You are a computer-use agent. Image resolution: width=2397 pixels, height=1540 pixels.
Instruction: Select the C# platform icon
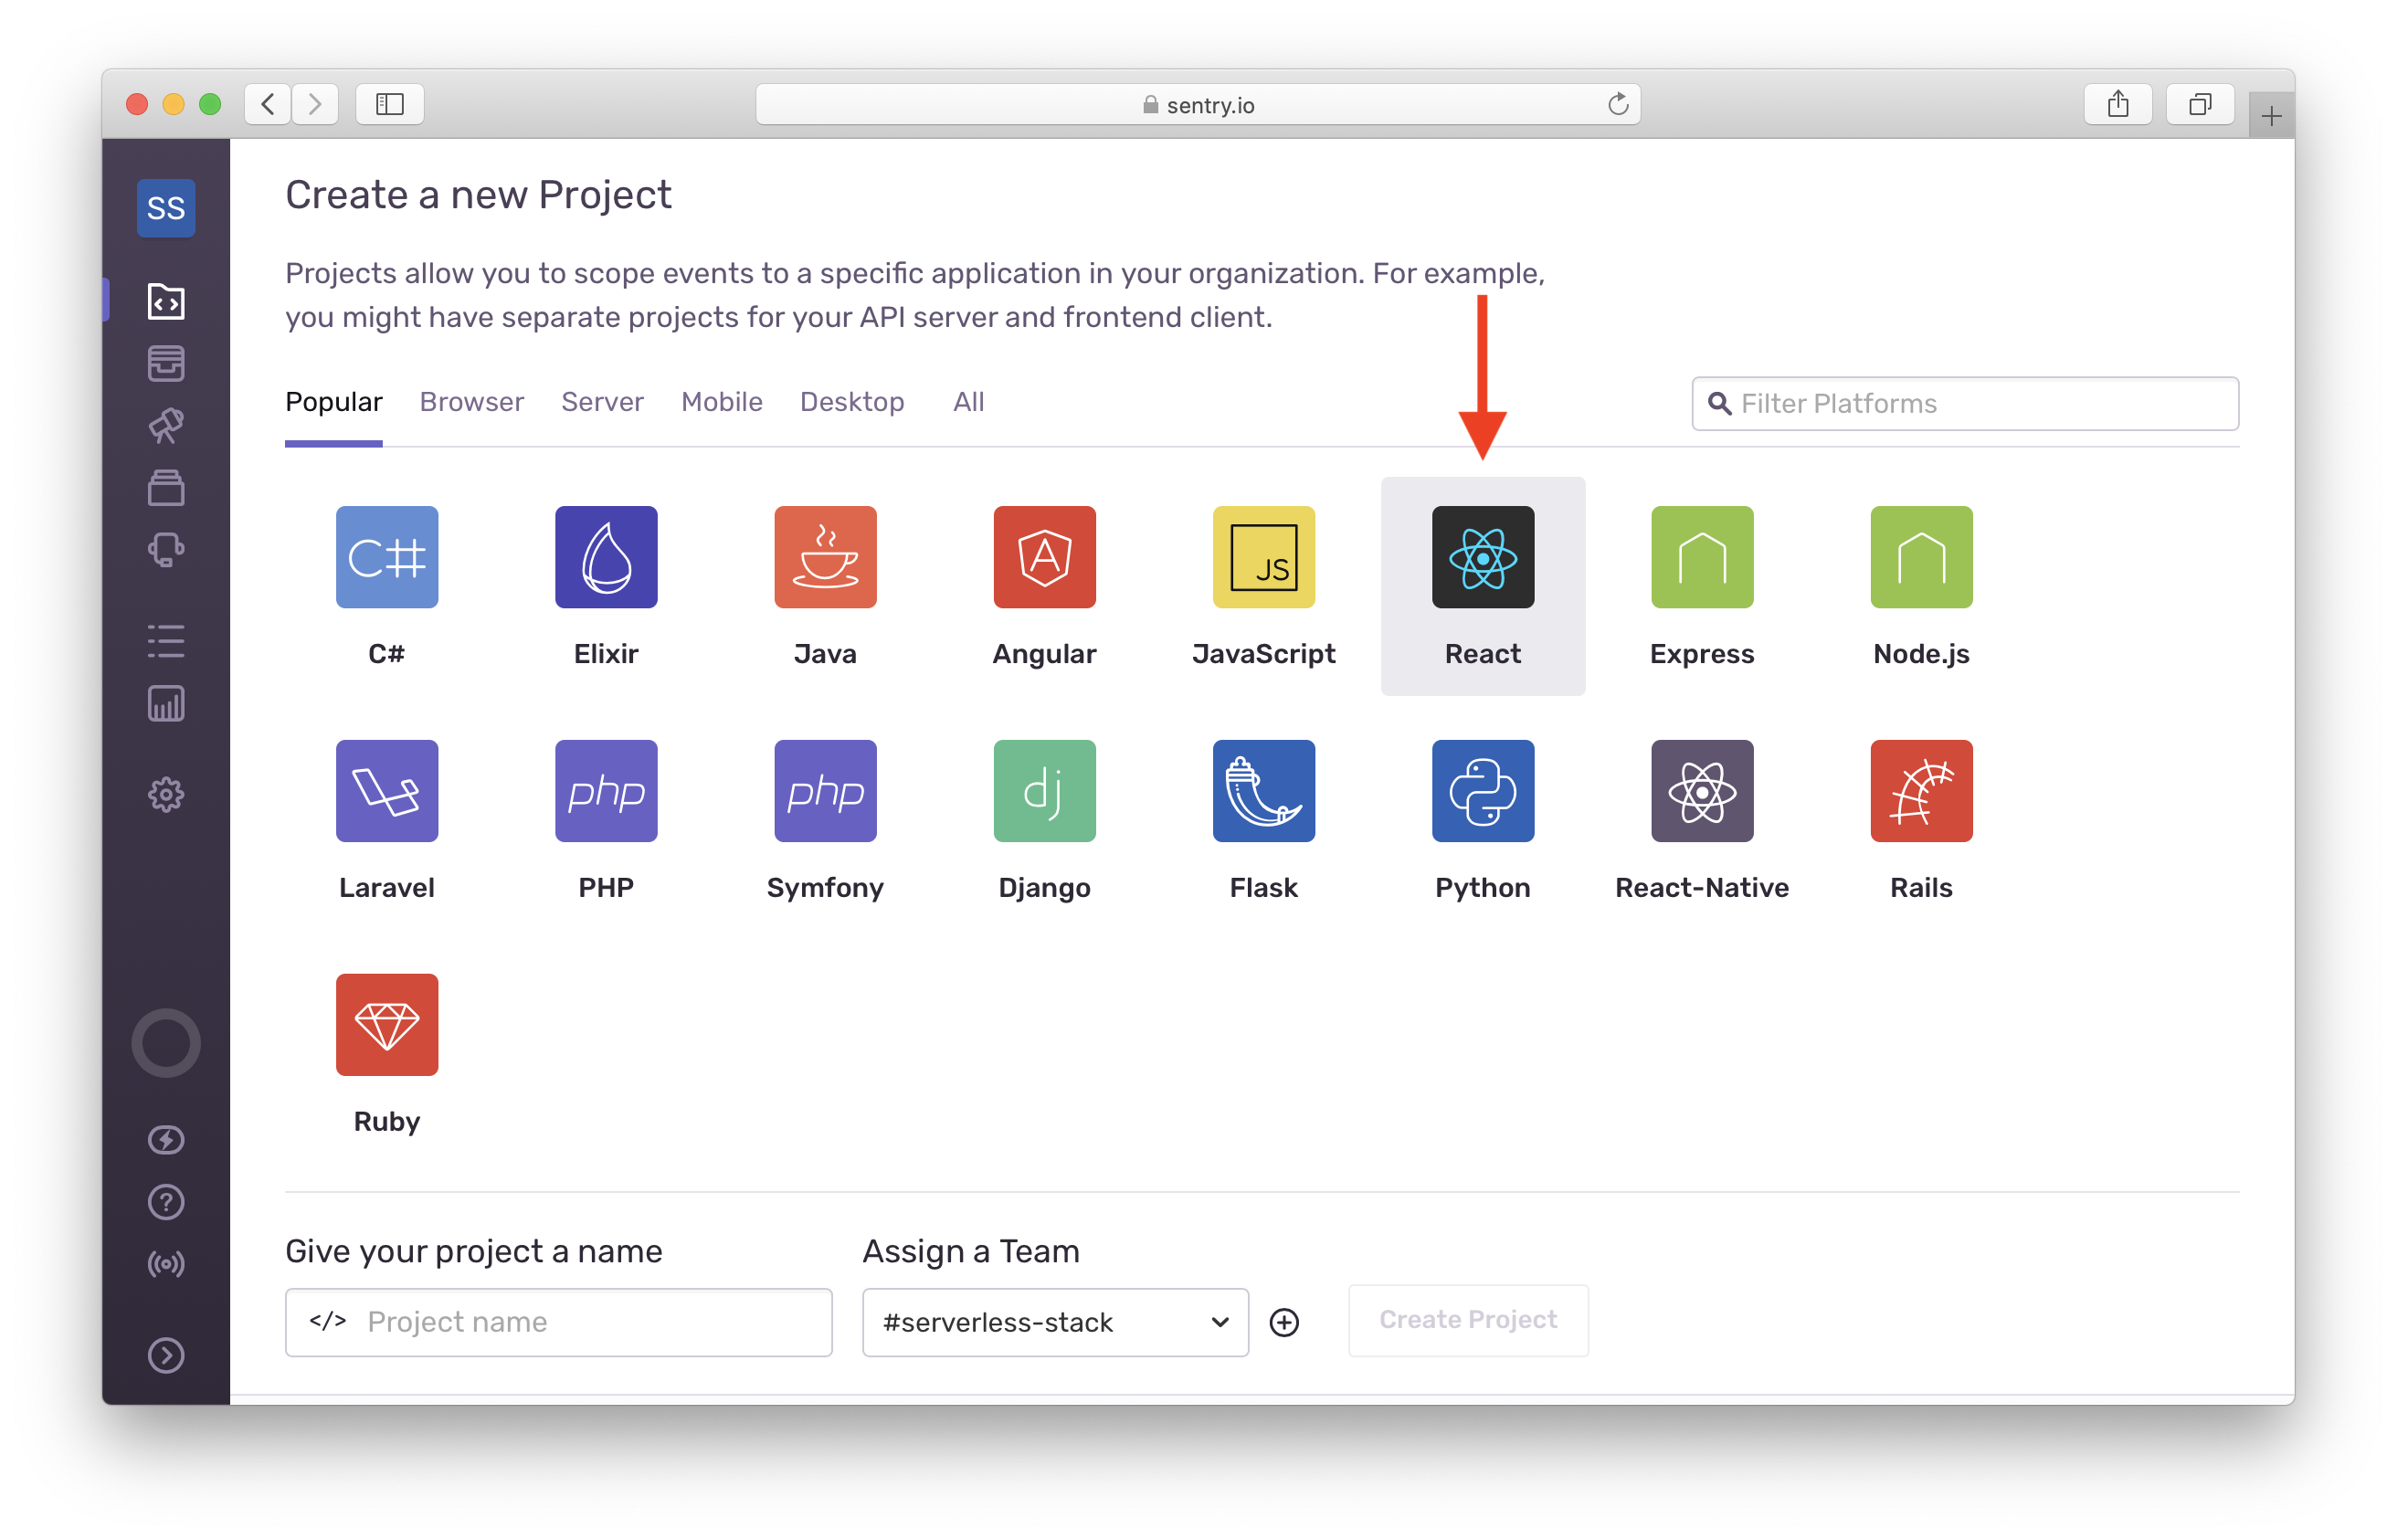(x=387, y=557)
